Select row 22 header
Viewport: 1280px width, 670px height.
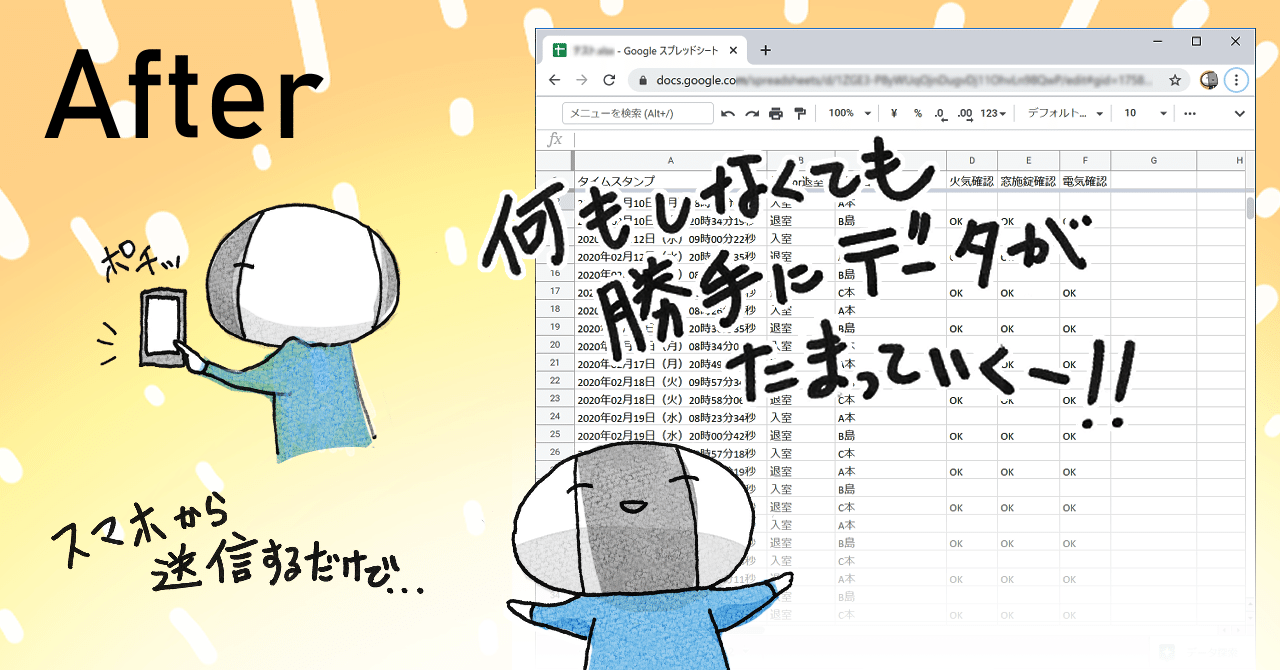point(554,381)
